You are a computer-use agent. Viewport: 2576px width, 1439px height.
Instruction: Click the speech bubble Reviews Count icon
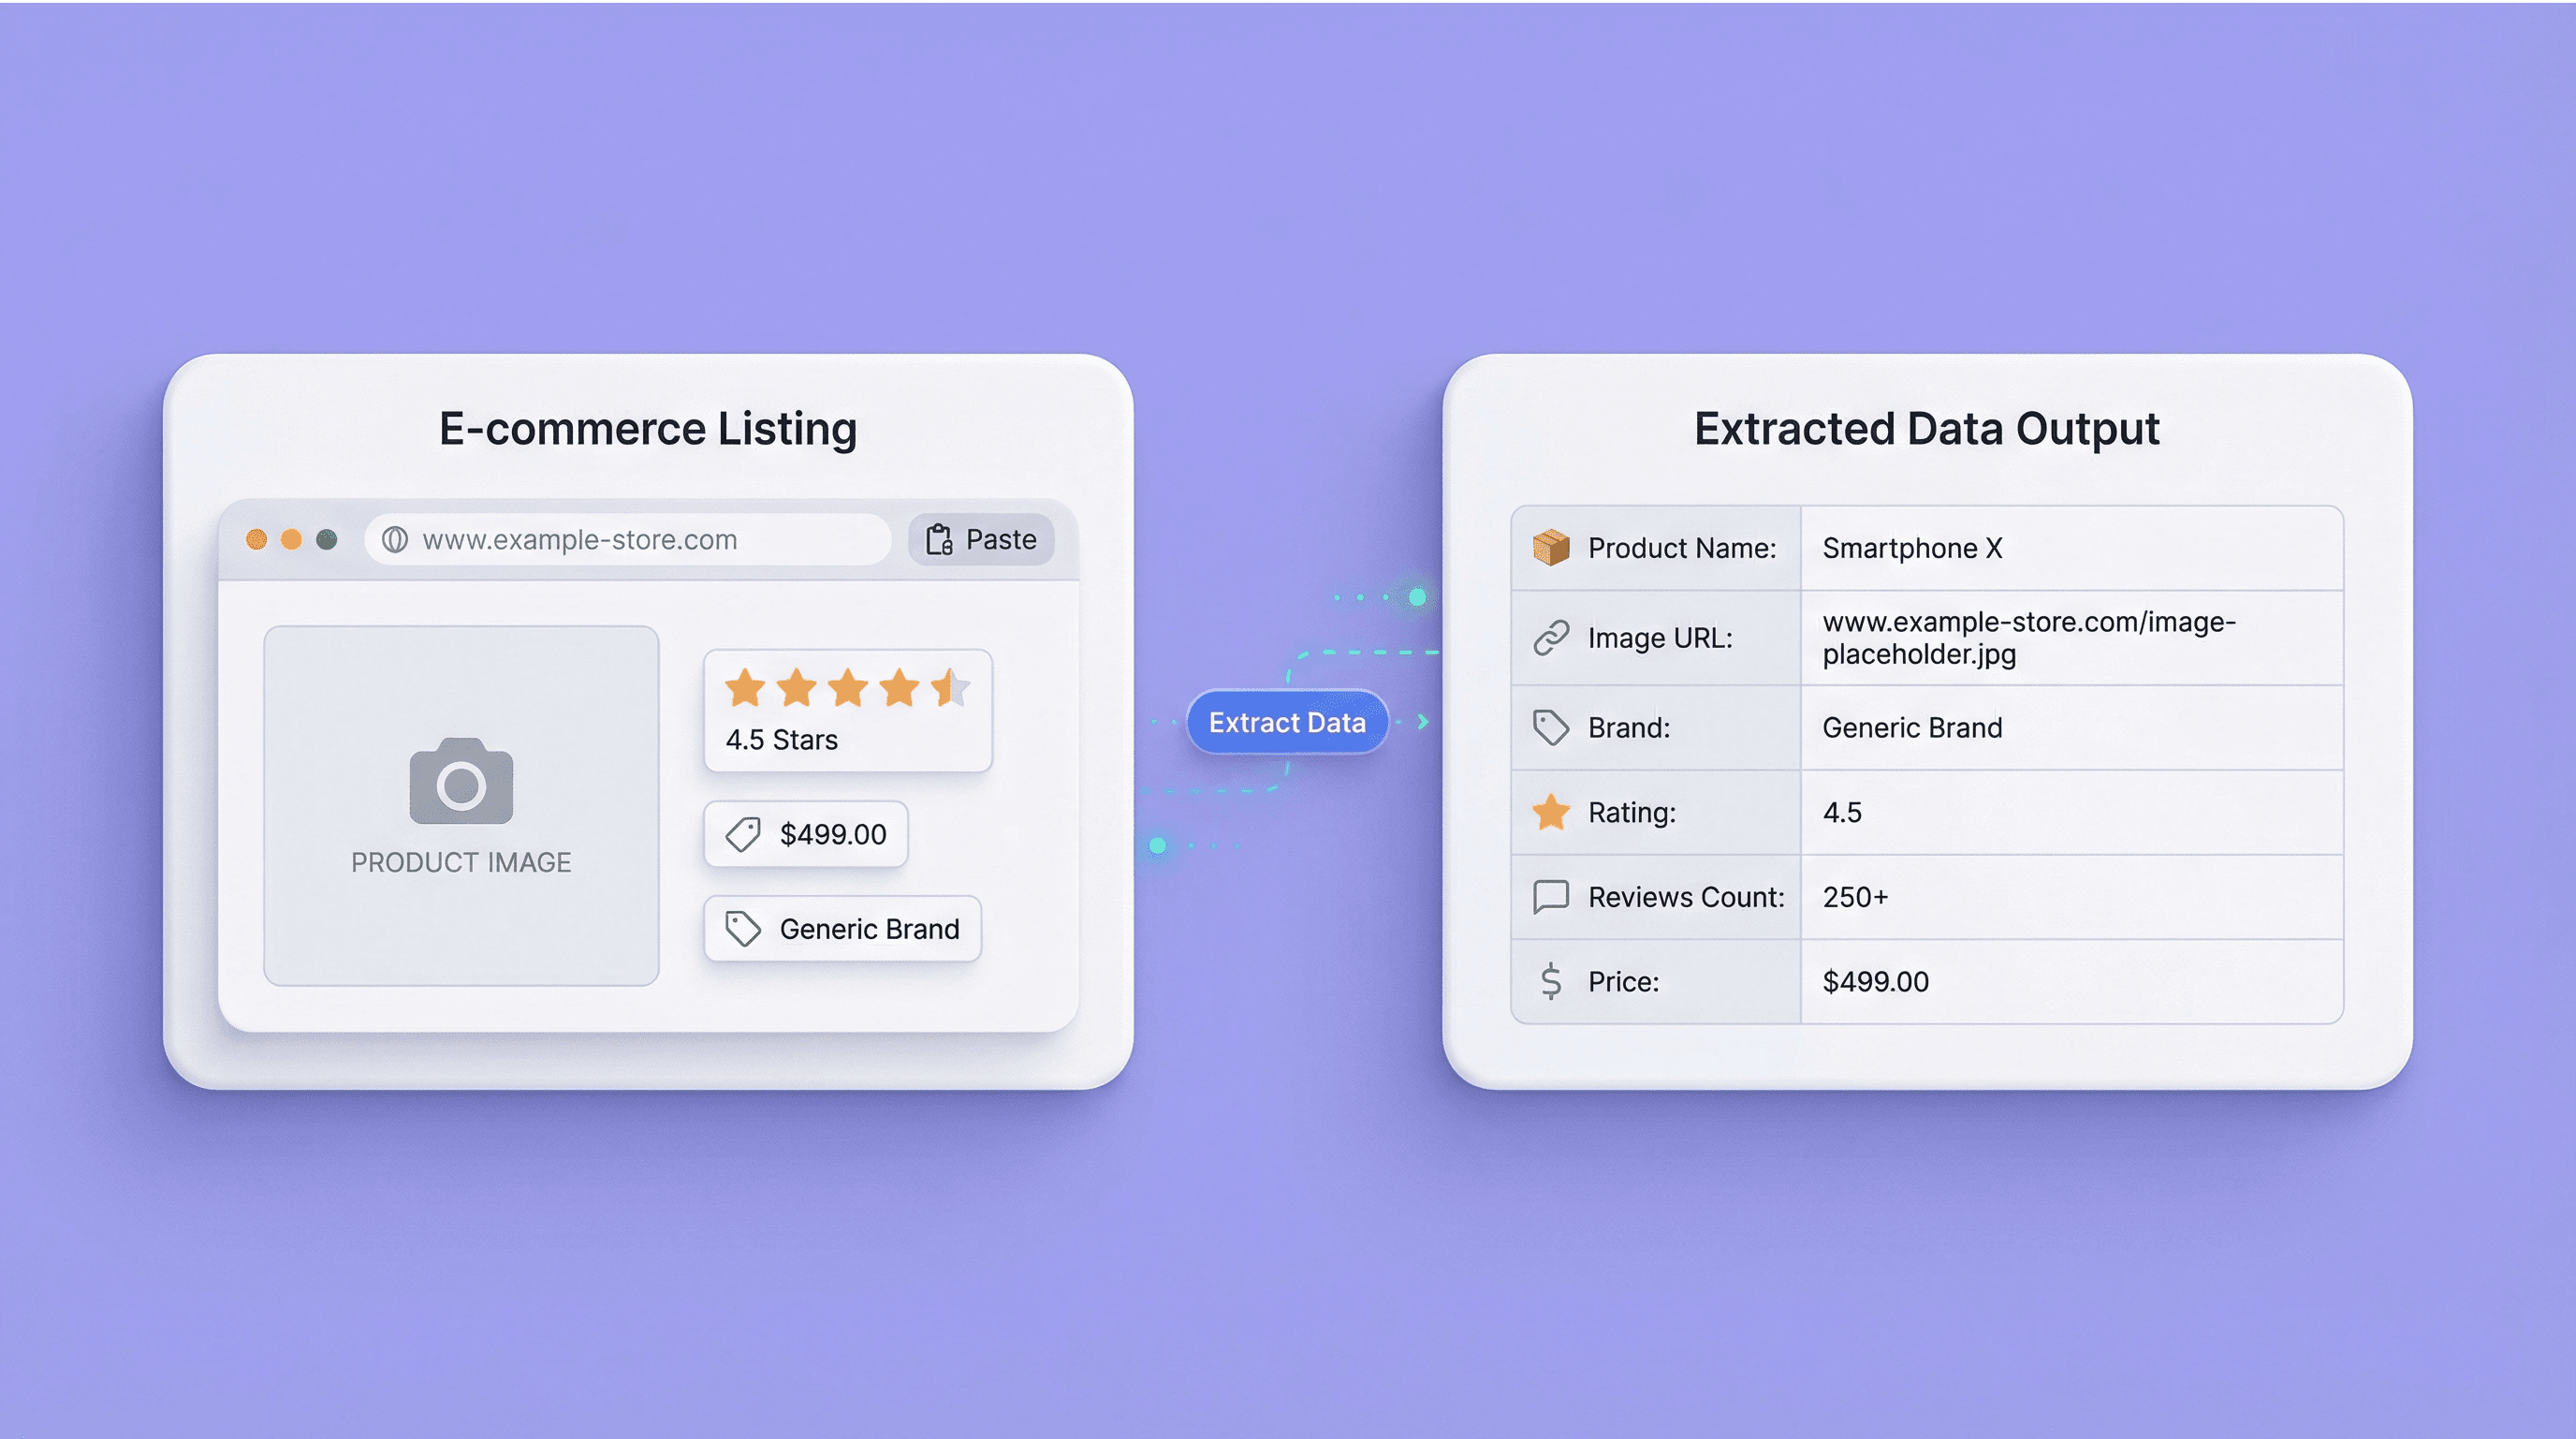1551,897
